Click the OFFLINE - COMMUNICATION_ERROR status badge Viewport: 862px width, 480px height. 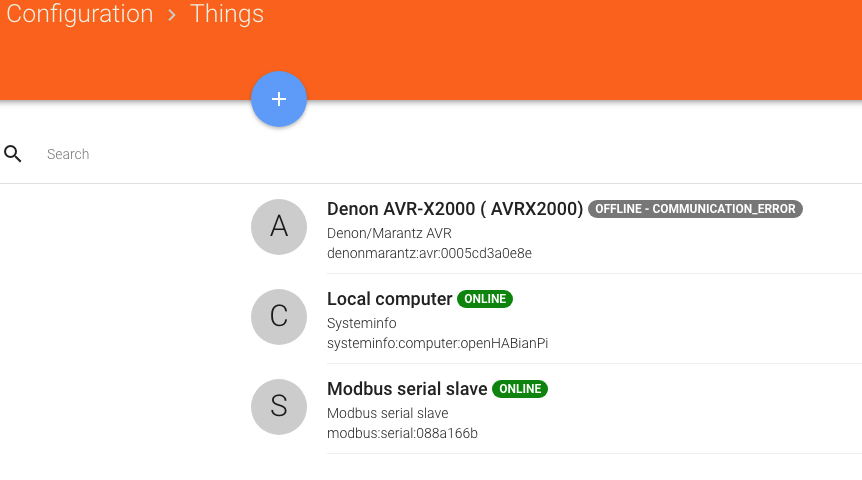click(x=695, y=209)
